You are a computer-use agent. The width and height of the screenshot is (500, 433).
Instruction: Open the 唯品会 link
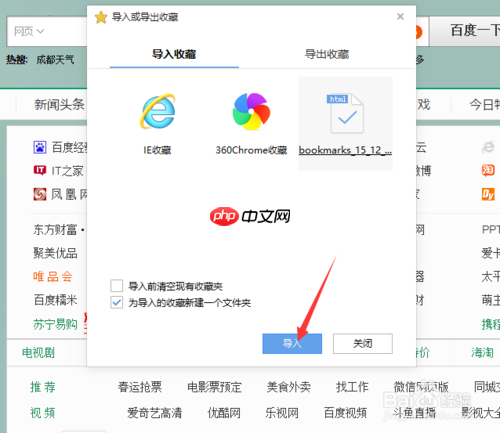(53, 277)
